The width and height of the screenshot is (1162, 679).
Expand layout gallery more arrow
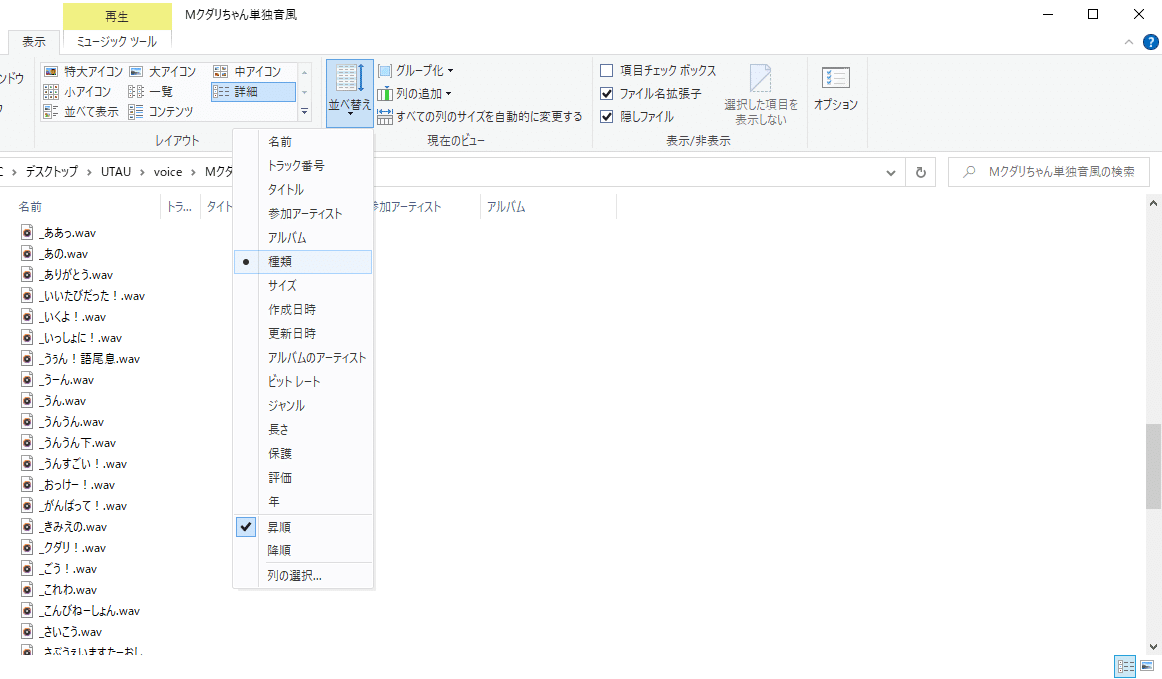305,111
